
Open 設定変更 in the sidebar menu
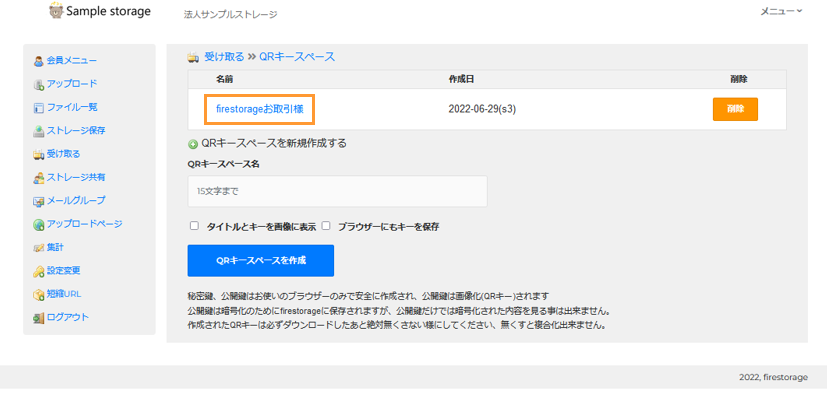[63, 271]
